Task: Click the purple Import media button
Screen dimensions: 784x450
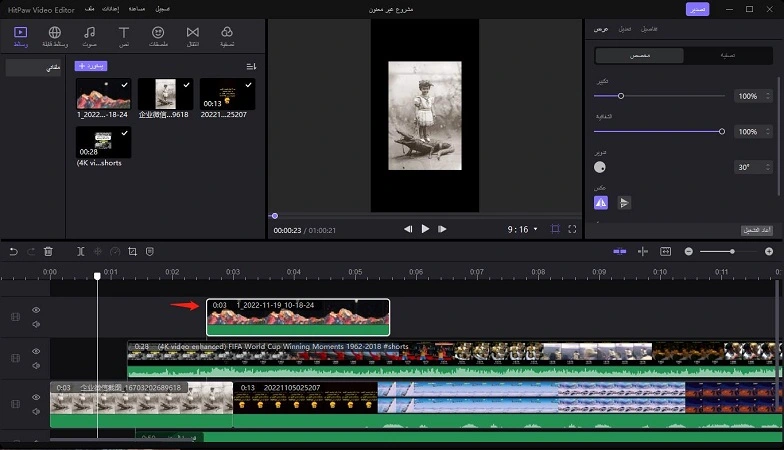Action: pos(91,66)
